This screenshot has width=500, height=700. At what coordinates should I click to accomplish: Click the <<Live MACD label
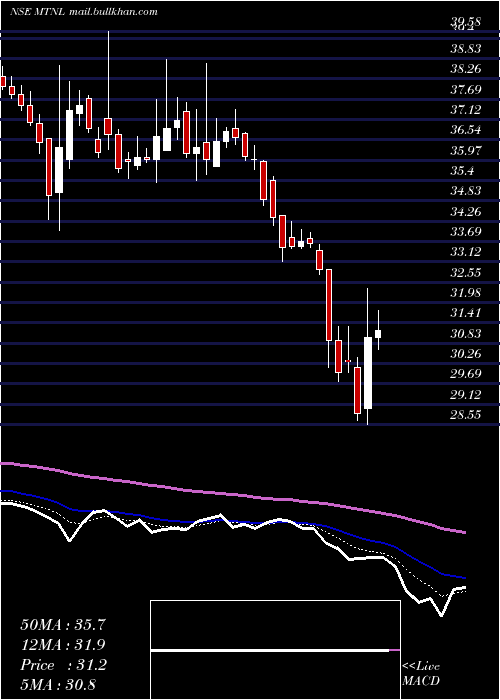click(x=421, y=674)
